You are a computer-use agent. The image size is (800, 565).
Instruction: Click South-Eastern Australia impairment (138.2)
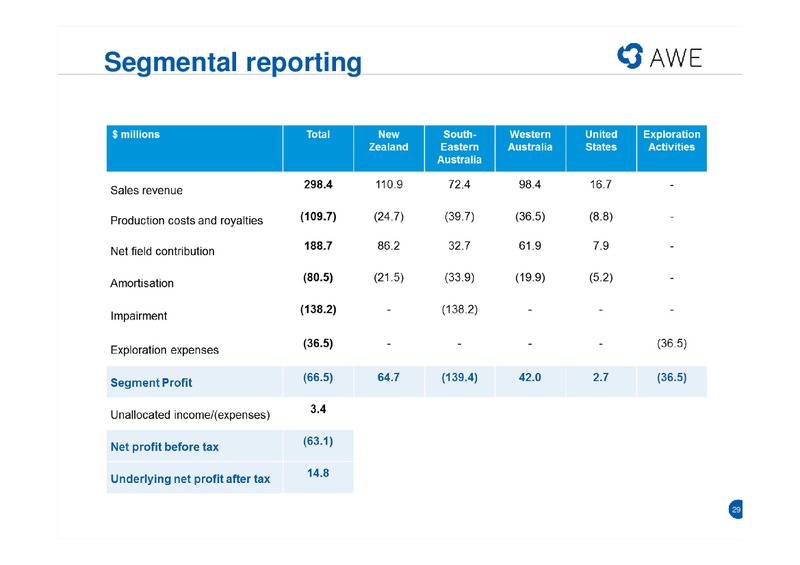pos(459,309)
